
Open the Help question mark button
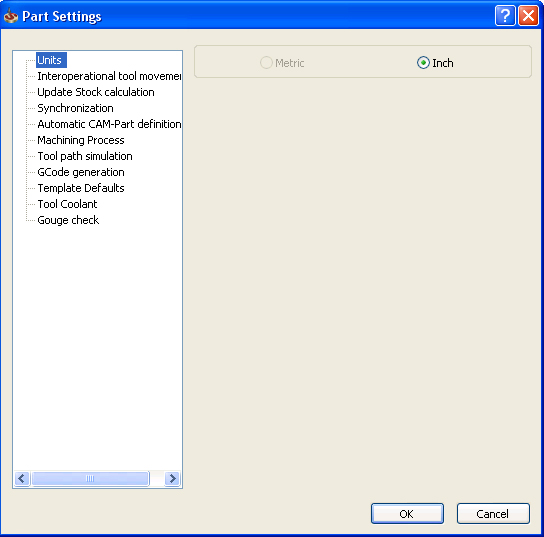(x=505, y=16)
